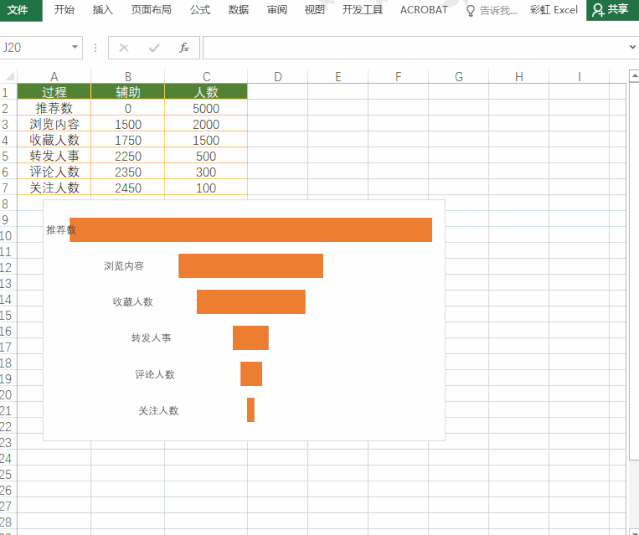Click cell 浏览内容 in column A
Screen dimensions: 639x535
(x=54, y=124)
